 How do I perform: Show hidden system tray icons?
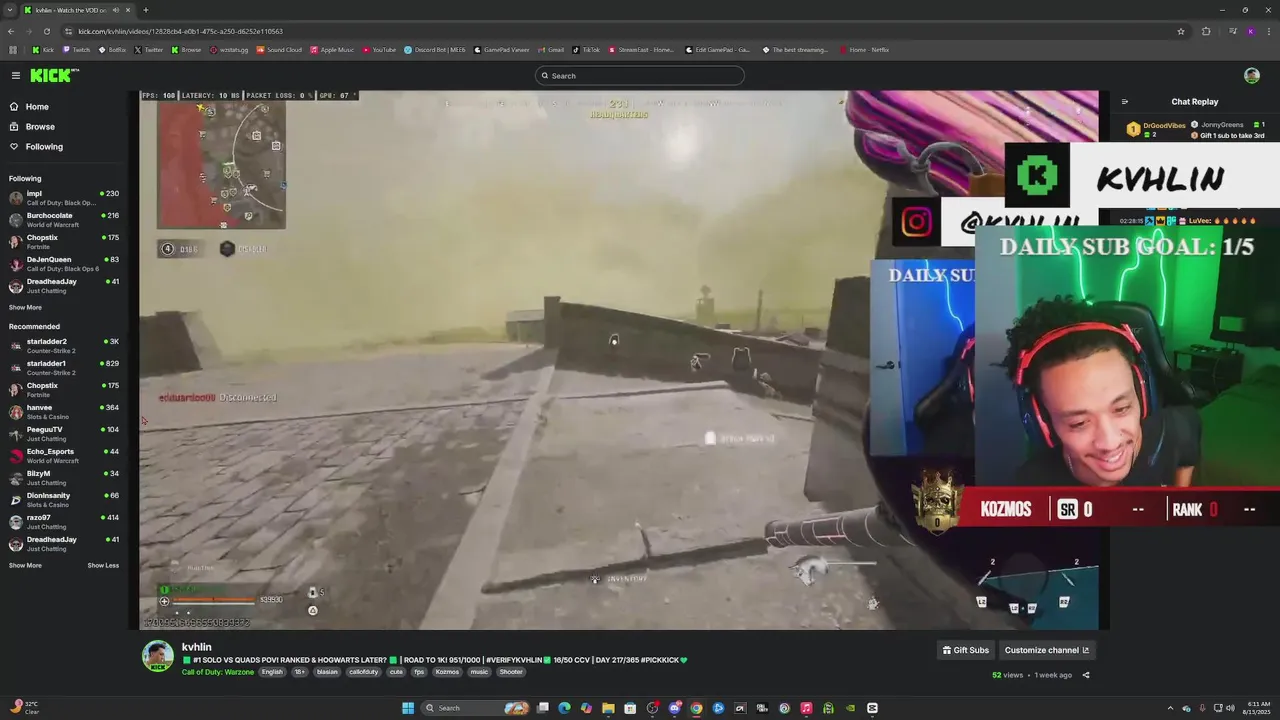(1170, 708)
